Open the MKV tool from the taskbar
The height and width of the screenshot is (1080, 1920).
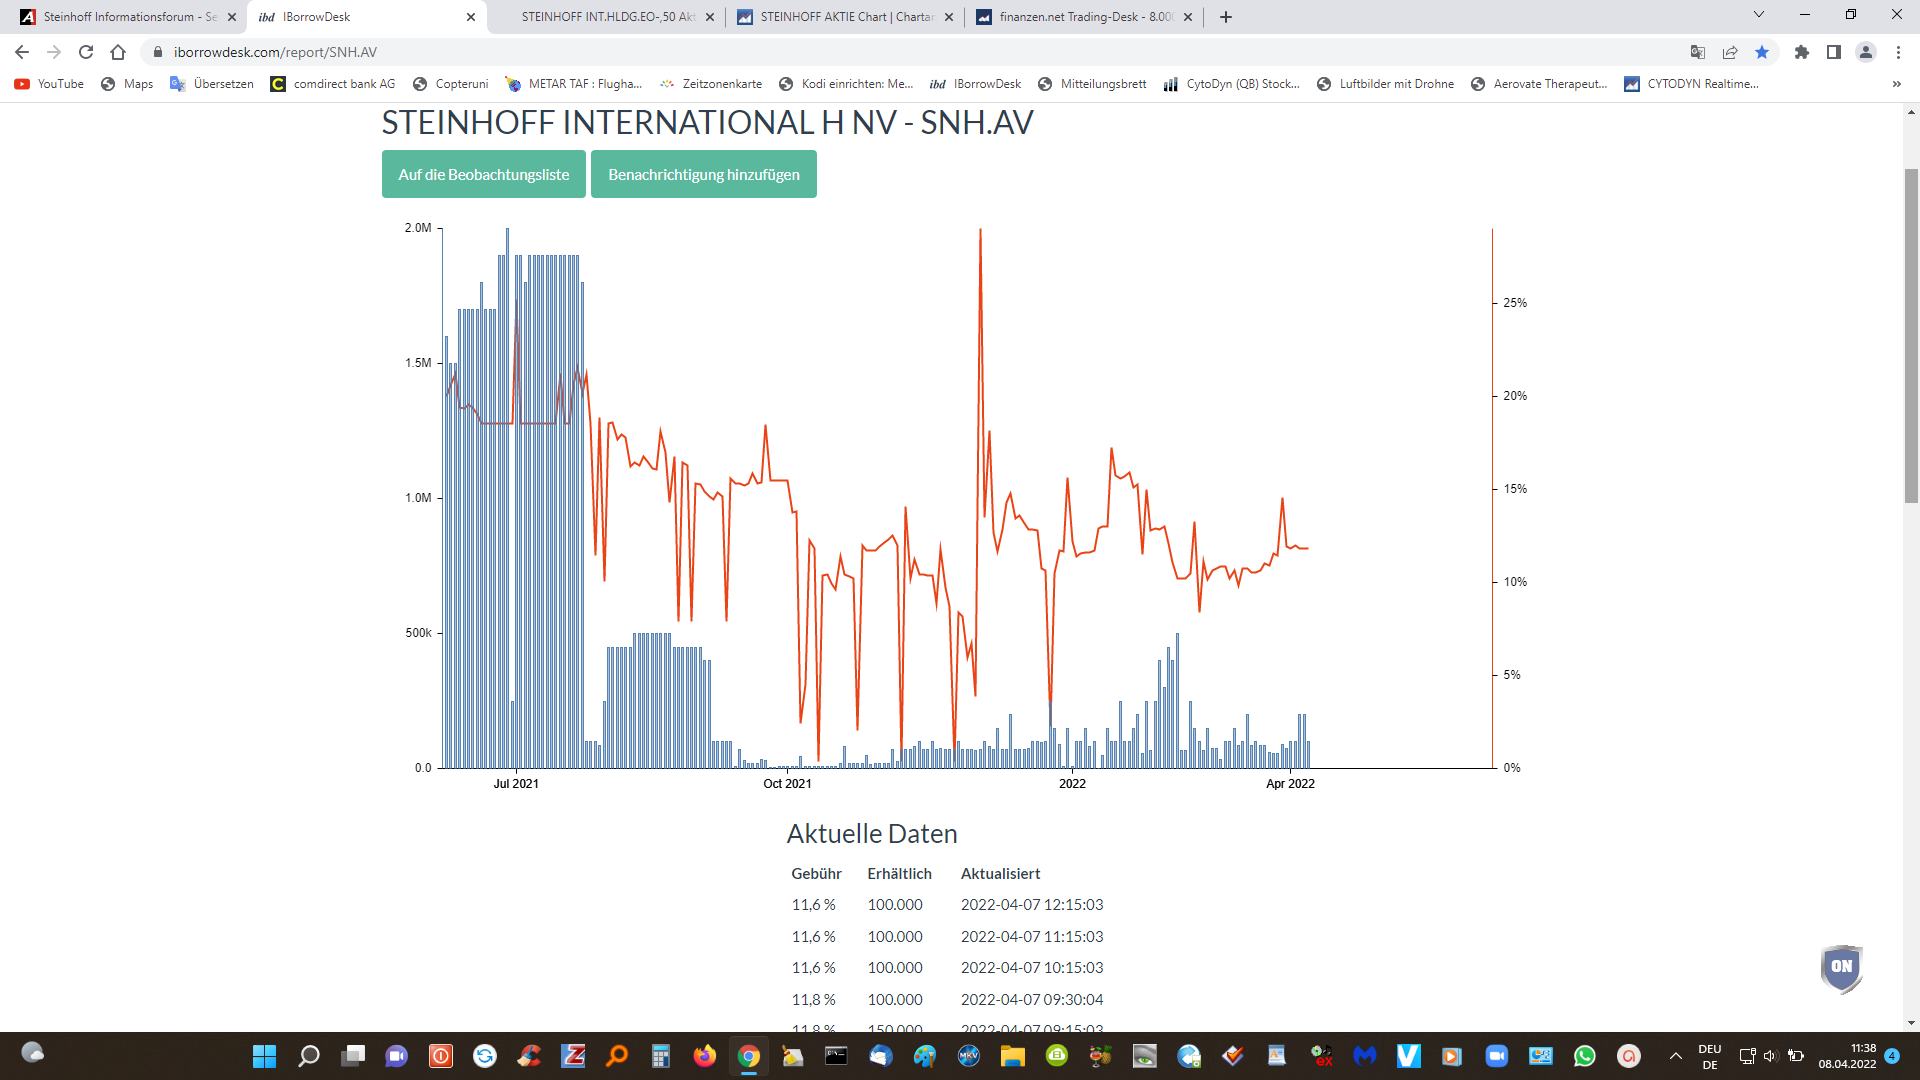coord(969,1056)
